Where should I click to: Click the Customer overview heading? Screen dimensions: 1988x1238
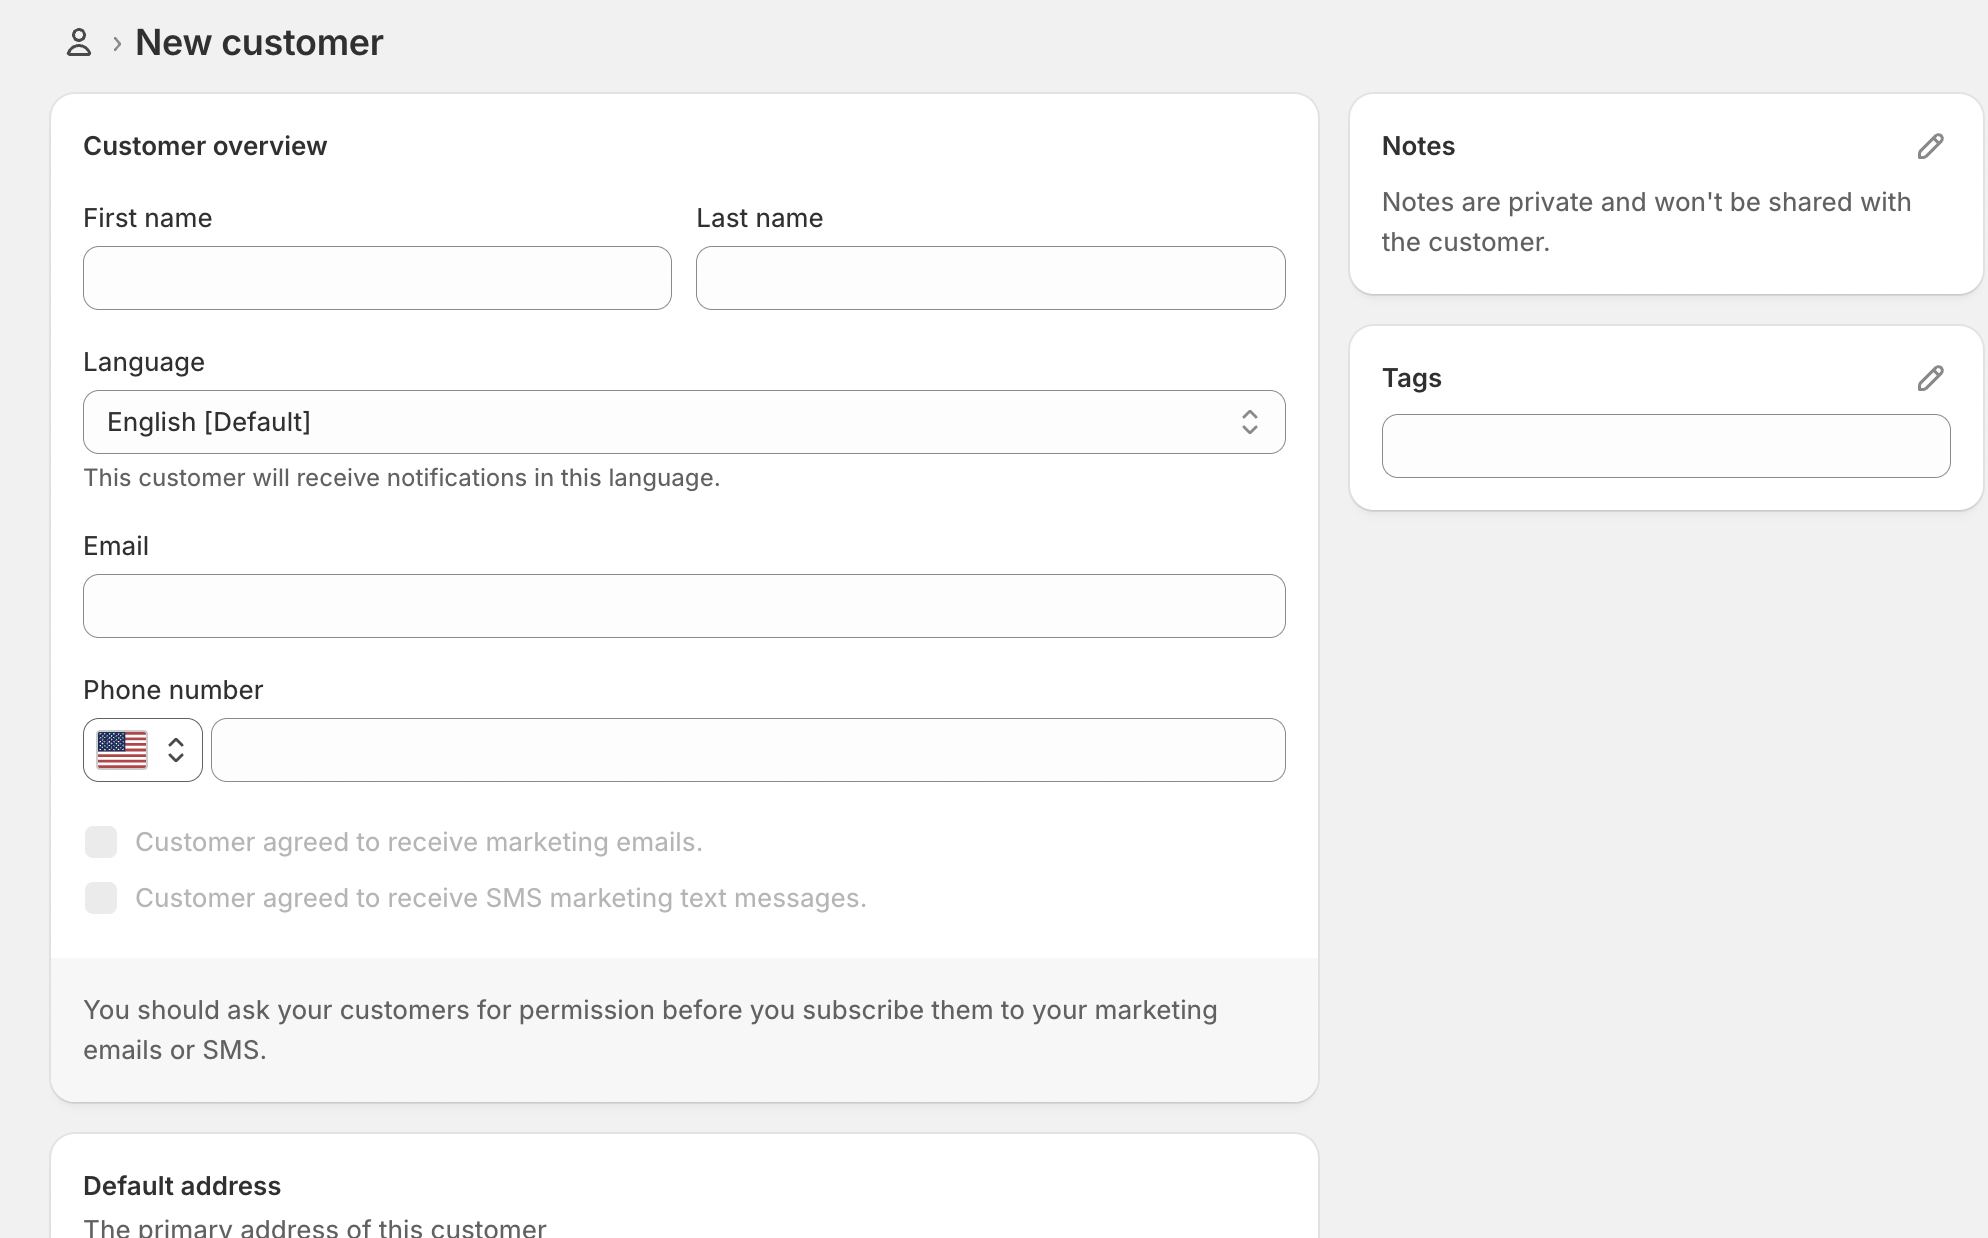tap(205, 146)
